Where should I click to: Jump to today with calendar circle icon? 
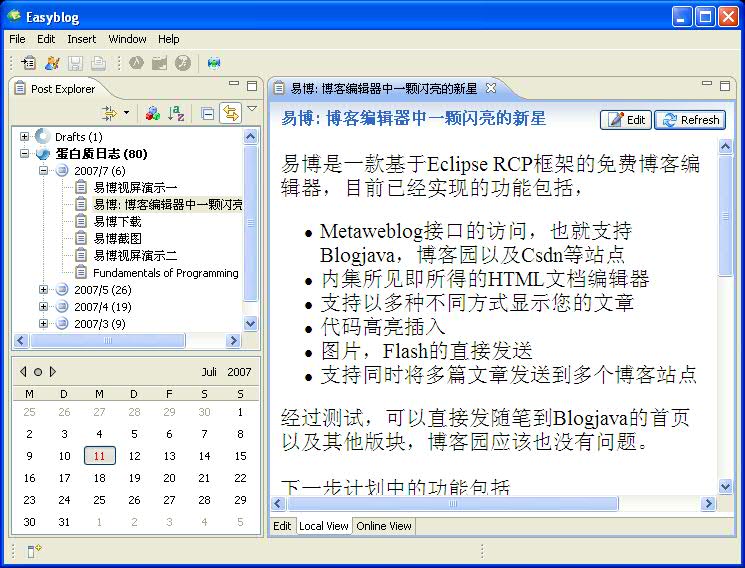point(38,372)
